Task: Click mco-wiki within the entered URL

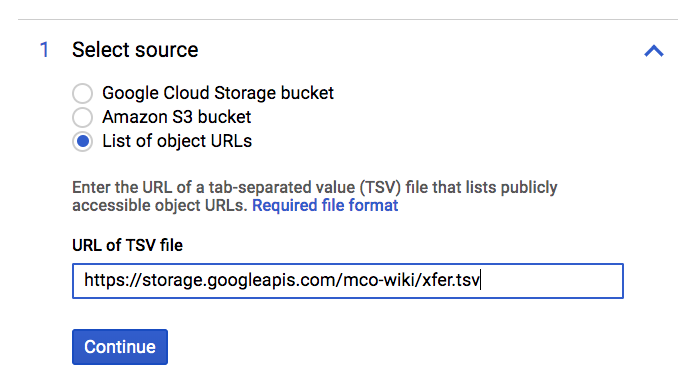Action: [379, 280]
